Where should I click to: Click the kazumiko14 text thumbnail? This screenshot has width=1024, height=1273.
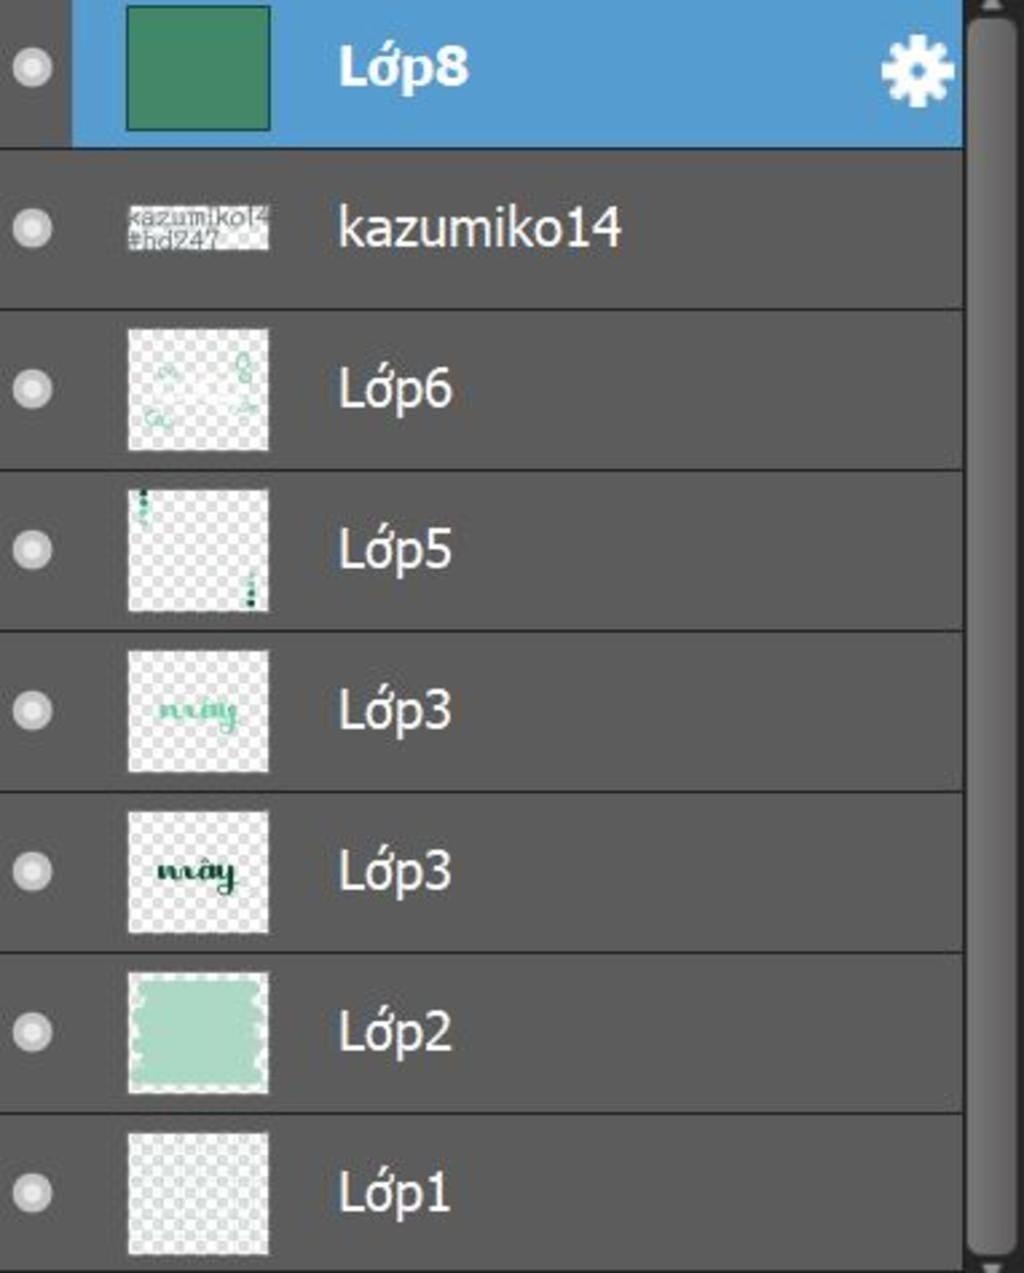coord(198,228)
